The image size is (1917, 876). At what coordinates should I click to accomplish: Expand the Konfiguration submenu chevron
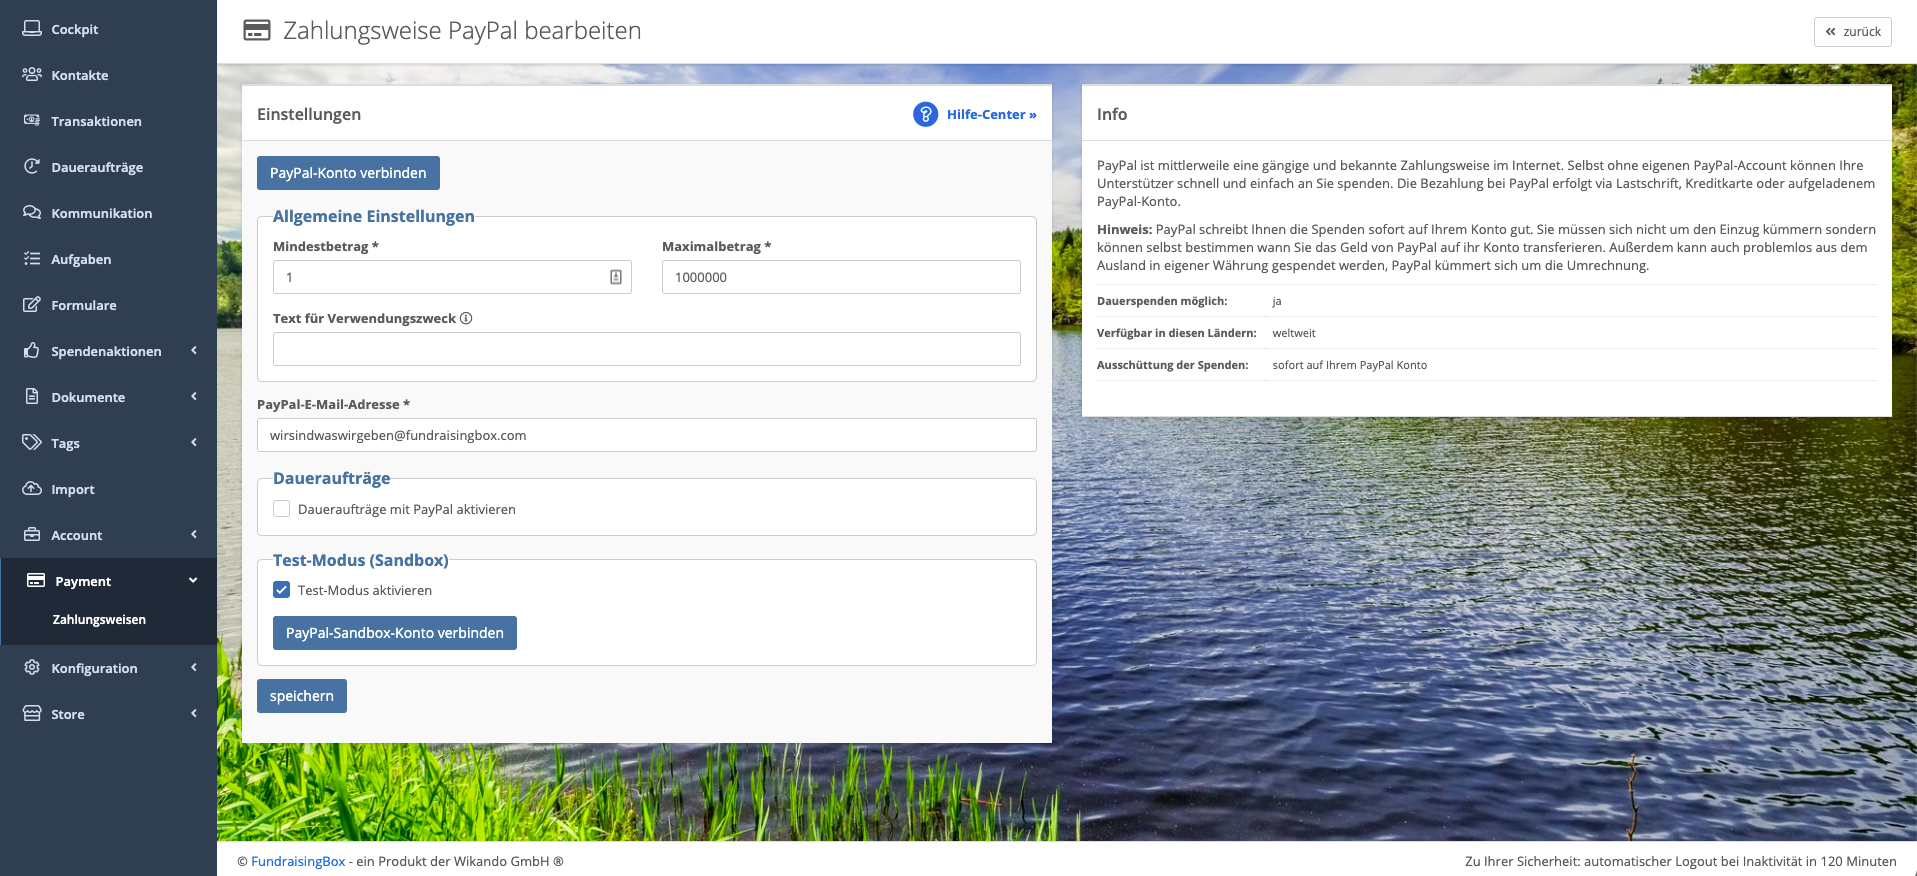coord(194,667)
